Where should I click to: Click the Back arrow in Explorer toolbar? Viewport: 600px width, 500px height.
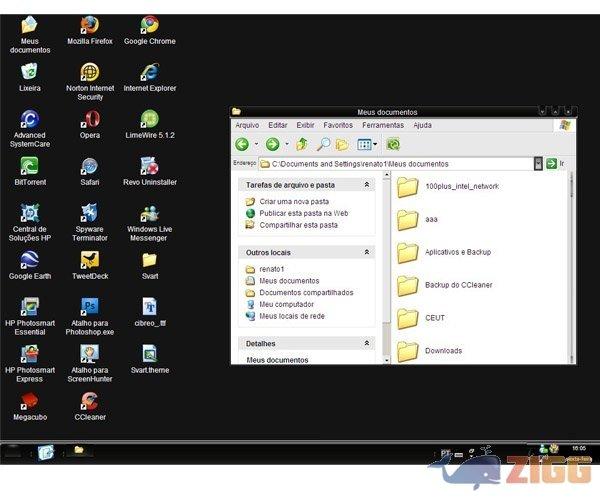[241, 144]
